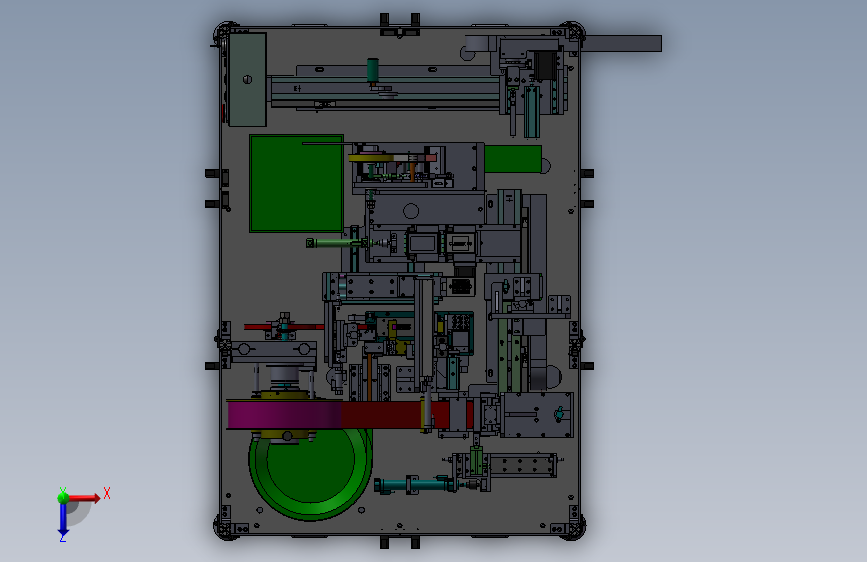Click the green Y axis ball of the triad
The height and width of the screenshot is (562, 867).
pos(63,497)
